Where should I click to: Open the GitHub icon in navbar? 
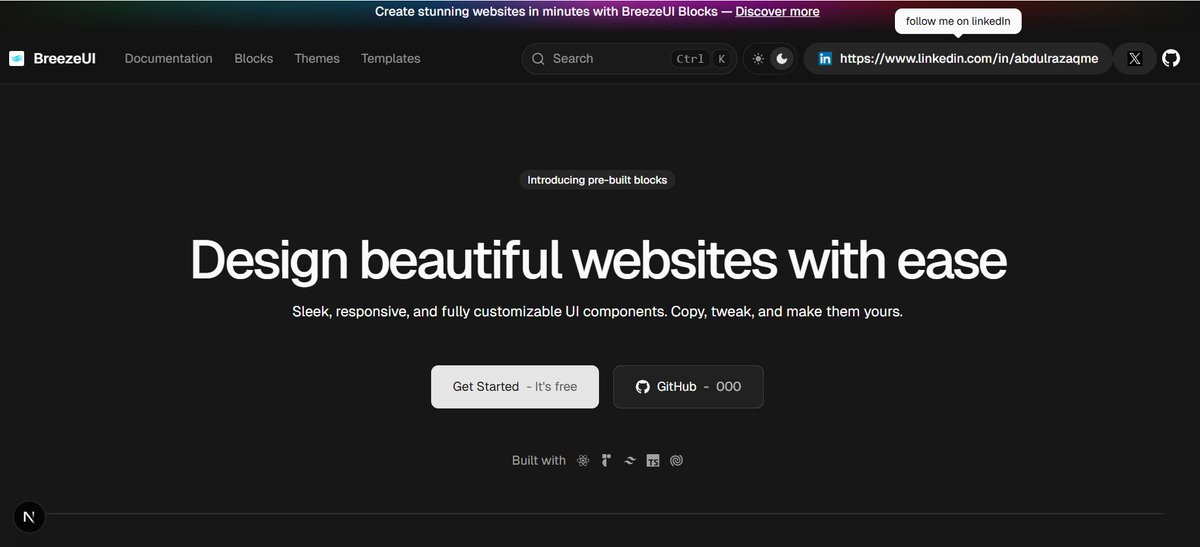(1171, 59)
